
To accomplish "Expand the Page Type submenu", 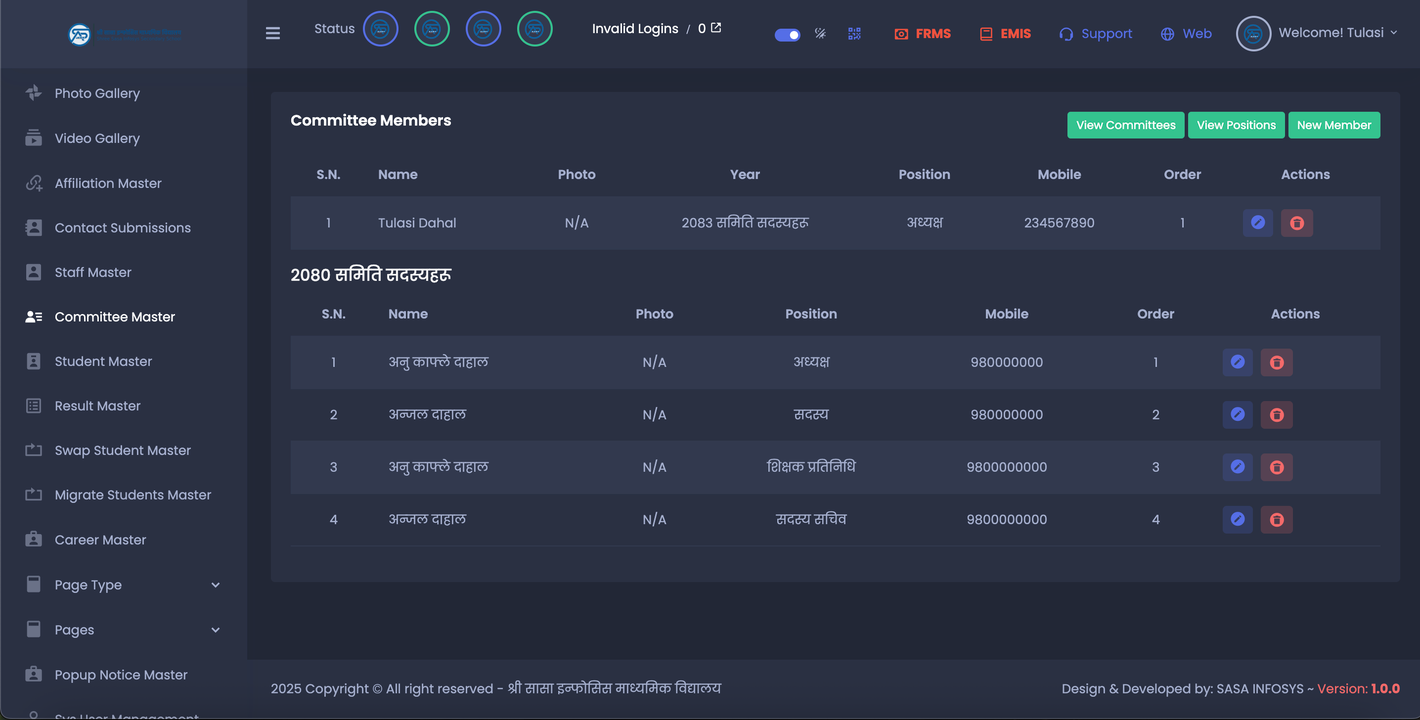I will pos(215,585).
